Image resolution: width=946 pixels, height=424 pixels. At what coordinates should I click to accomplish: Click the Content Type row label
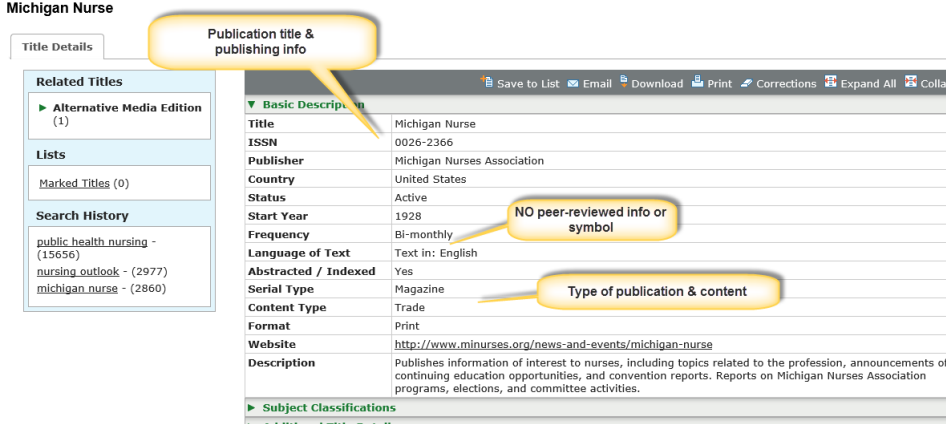(287, 308)
